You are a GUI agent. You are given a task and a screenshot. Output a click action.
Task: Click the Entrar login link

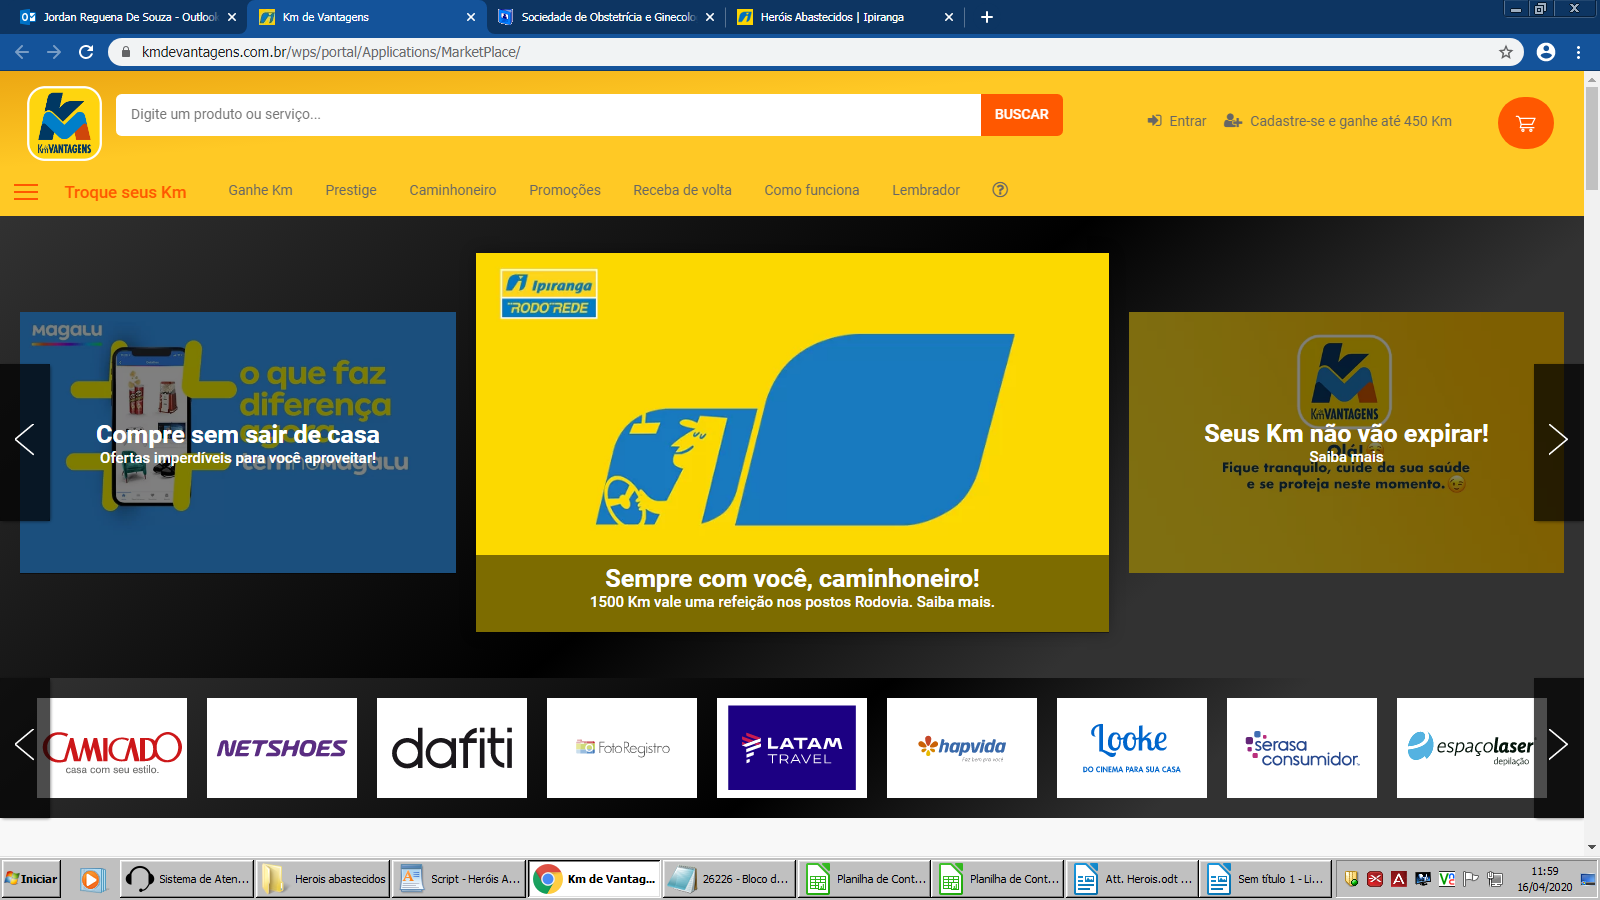[x=1177, y=121]
